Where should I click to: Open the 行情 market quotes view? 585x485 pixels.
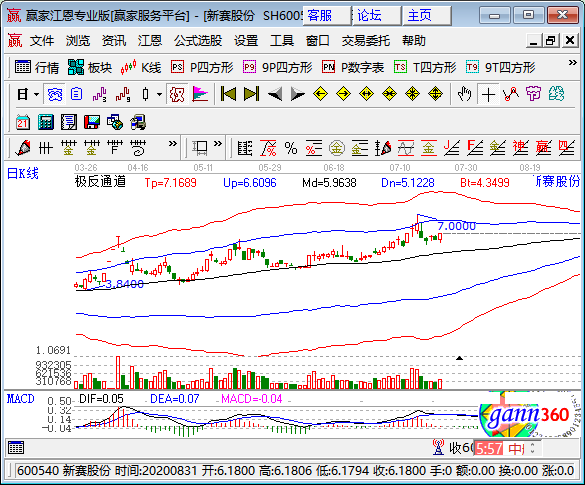[37, 68]
